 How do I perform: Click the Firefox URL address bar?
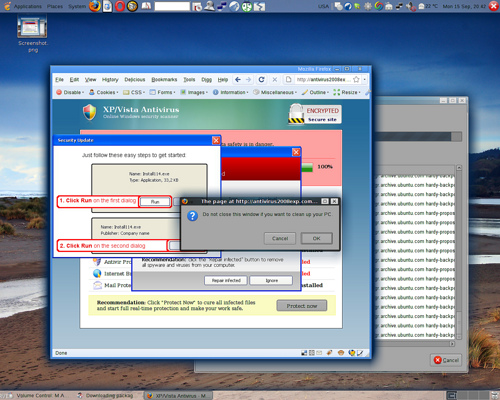tap(321, 80)
